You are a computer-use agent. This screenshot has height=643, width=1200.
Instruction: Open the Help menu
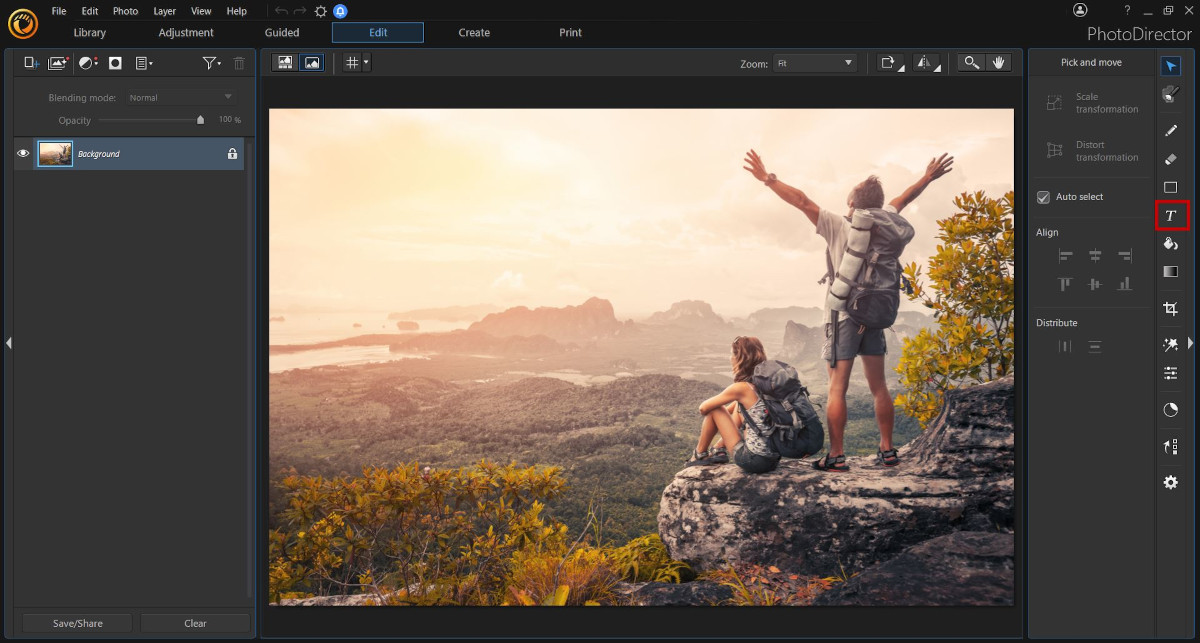point(237,11)
